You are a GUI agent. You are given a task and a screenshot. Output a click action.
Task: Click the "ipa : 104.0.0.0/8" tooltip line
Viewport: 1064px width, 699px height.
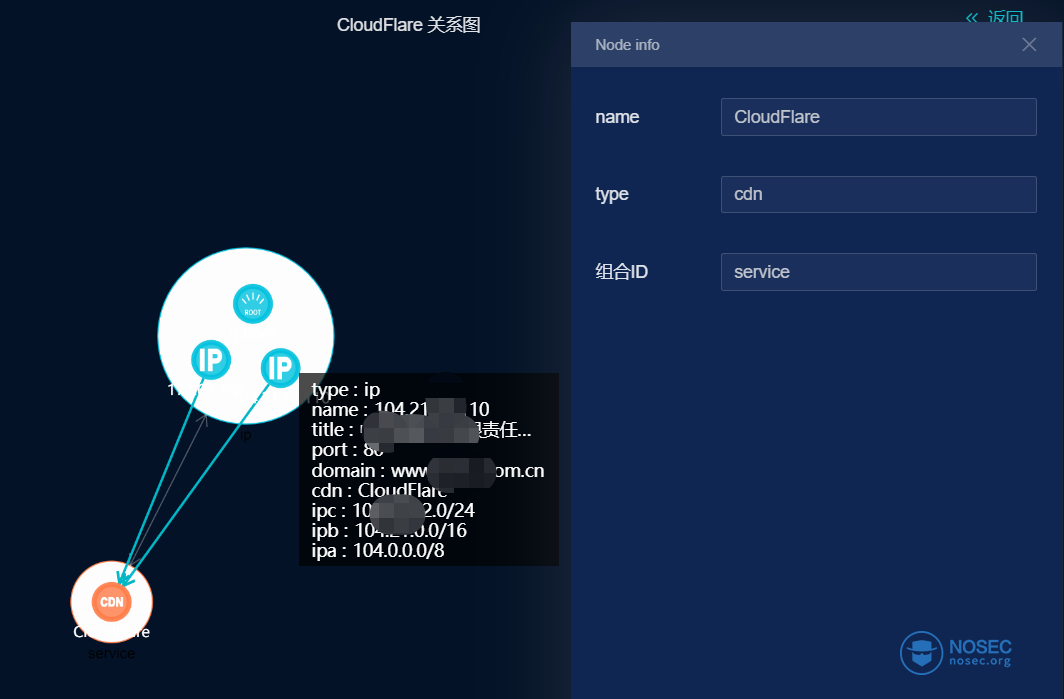click(x=378, y=550)
